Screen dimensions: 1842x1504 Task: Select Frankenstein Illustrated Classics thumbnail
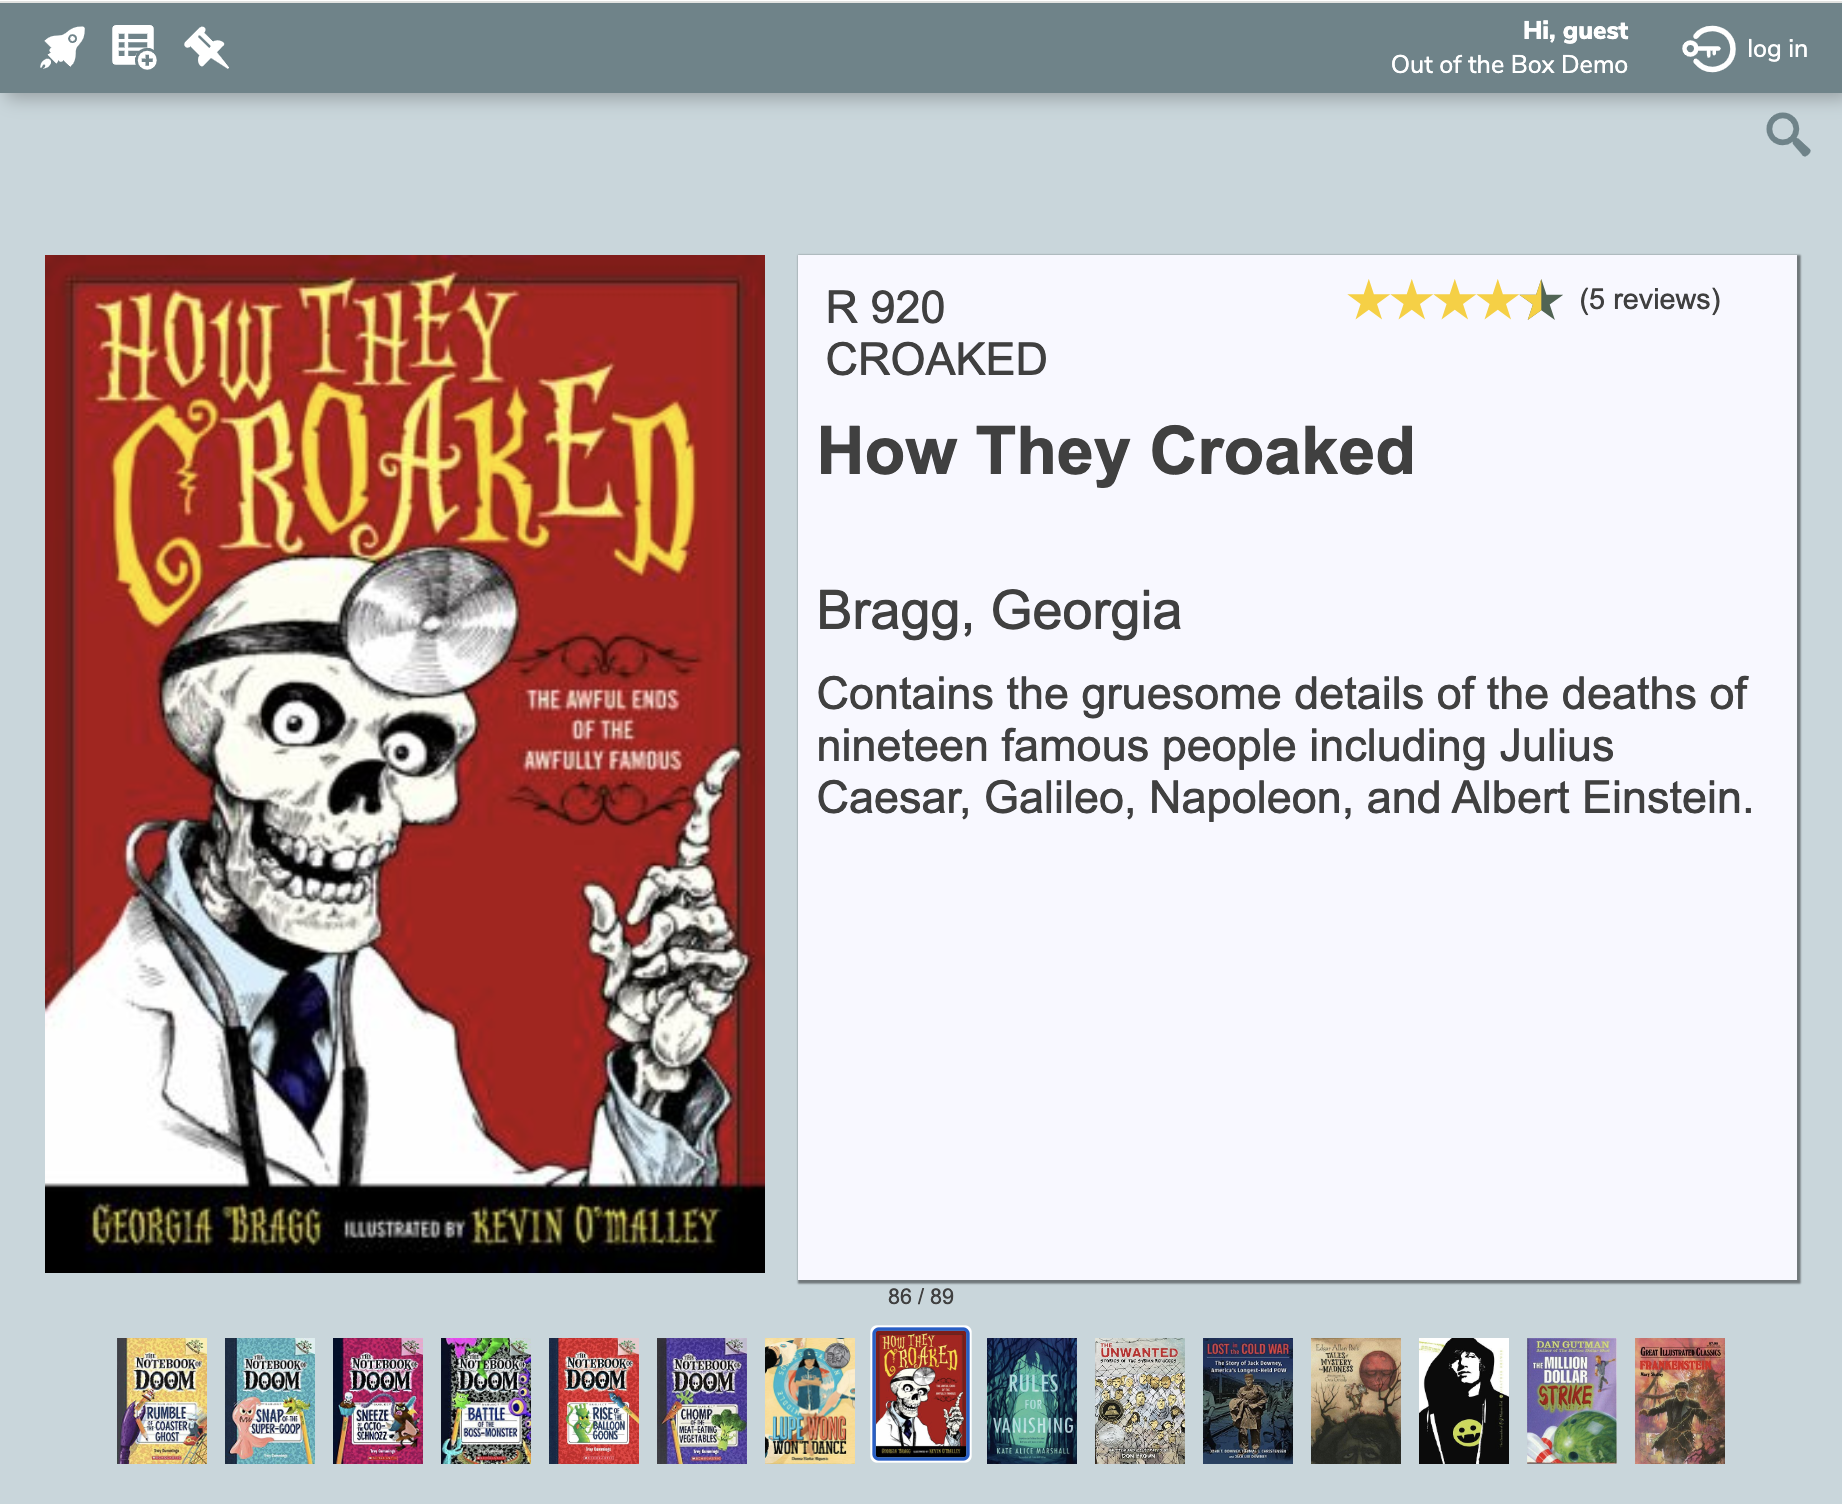[1680, 1401]
